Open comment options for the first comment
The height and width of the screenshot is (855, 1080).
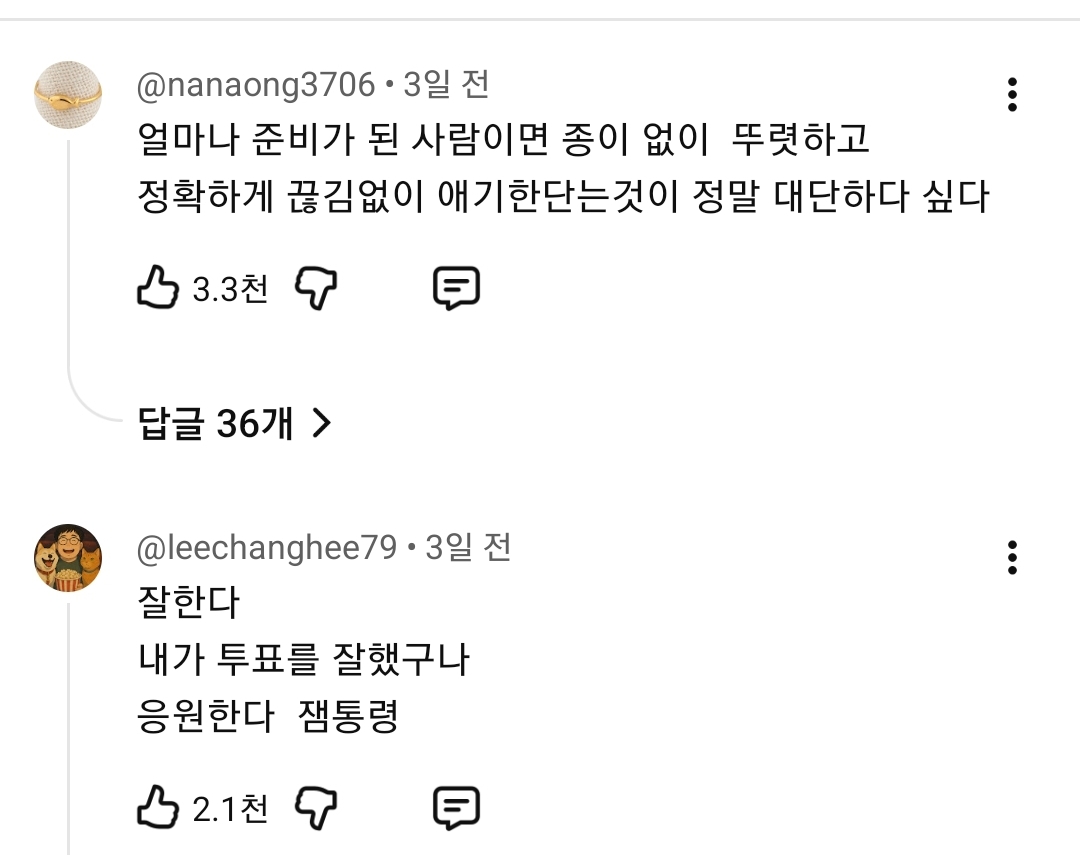1014,95
